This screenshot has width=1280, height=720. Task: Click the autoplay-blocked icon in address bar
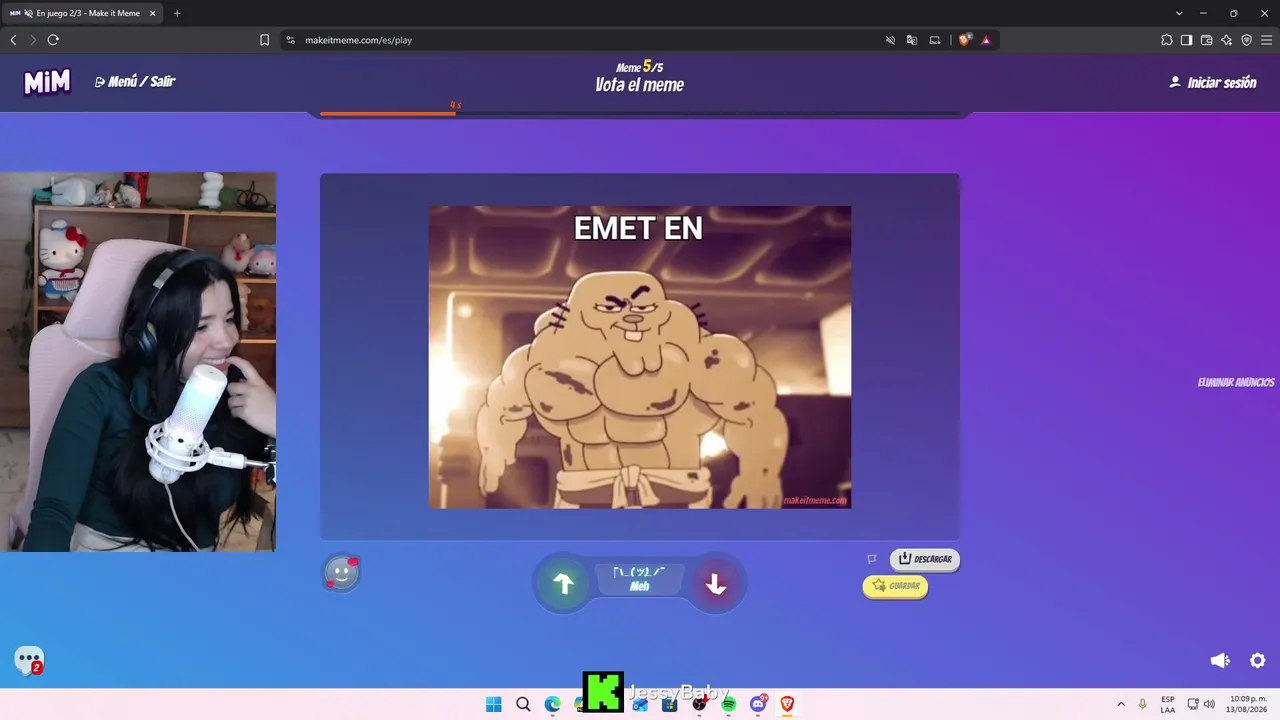[x=890, y=40]
